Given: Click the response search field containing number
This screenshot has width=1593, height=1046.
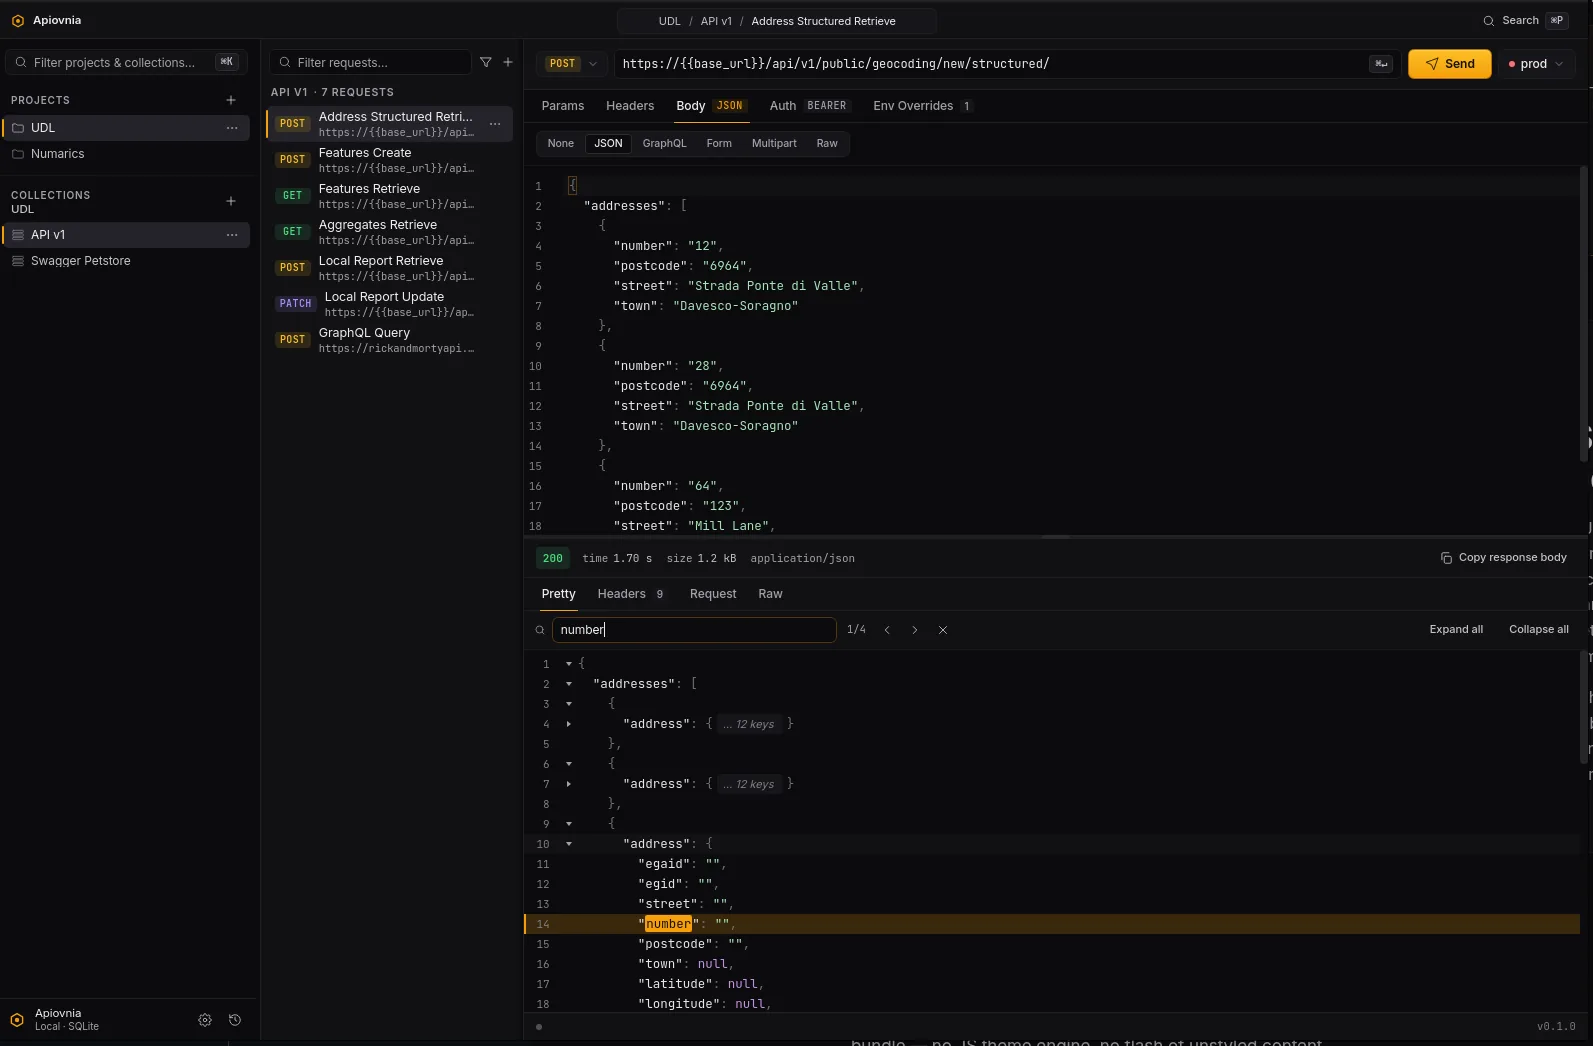Looking at the screenshot, I should [694, 630].
